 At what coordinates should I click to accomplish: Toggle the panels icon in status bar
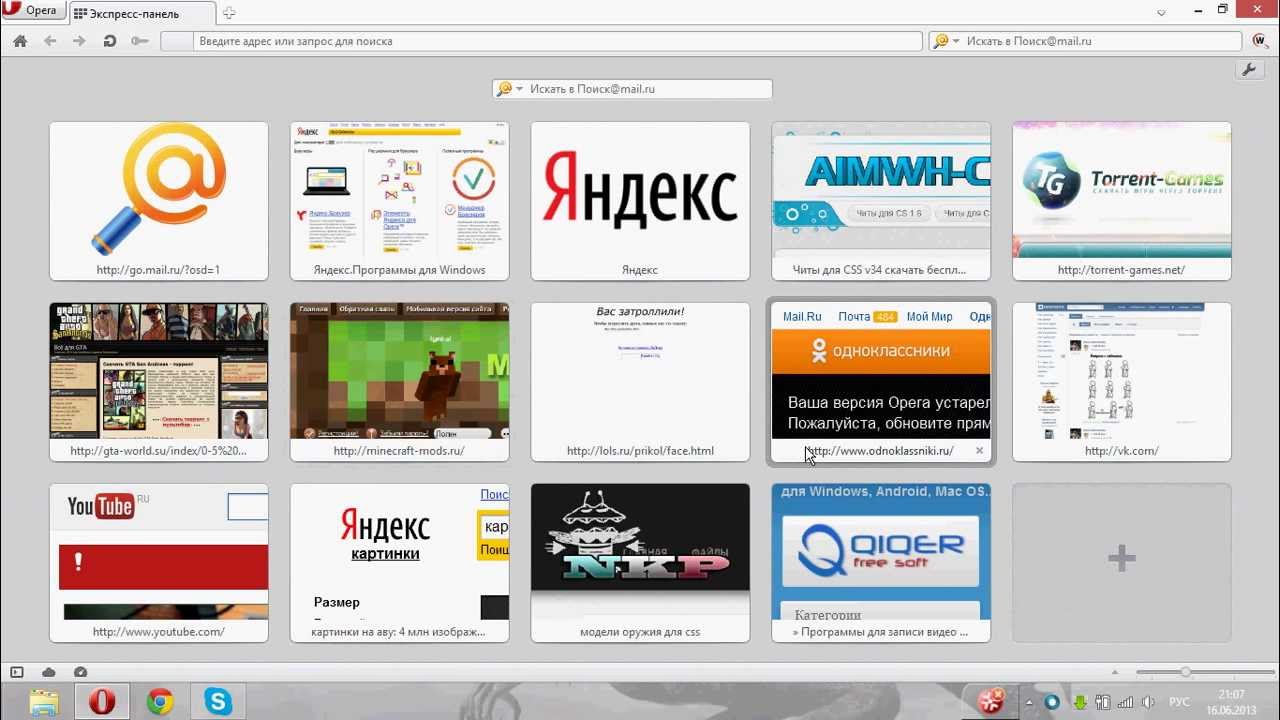(16, 672)
